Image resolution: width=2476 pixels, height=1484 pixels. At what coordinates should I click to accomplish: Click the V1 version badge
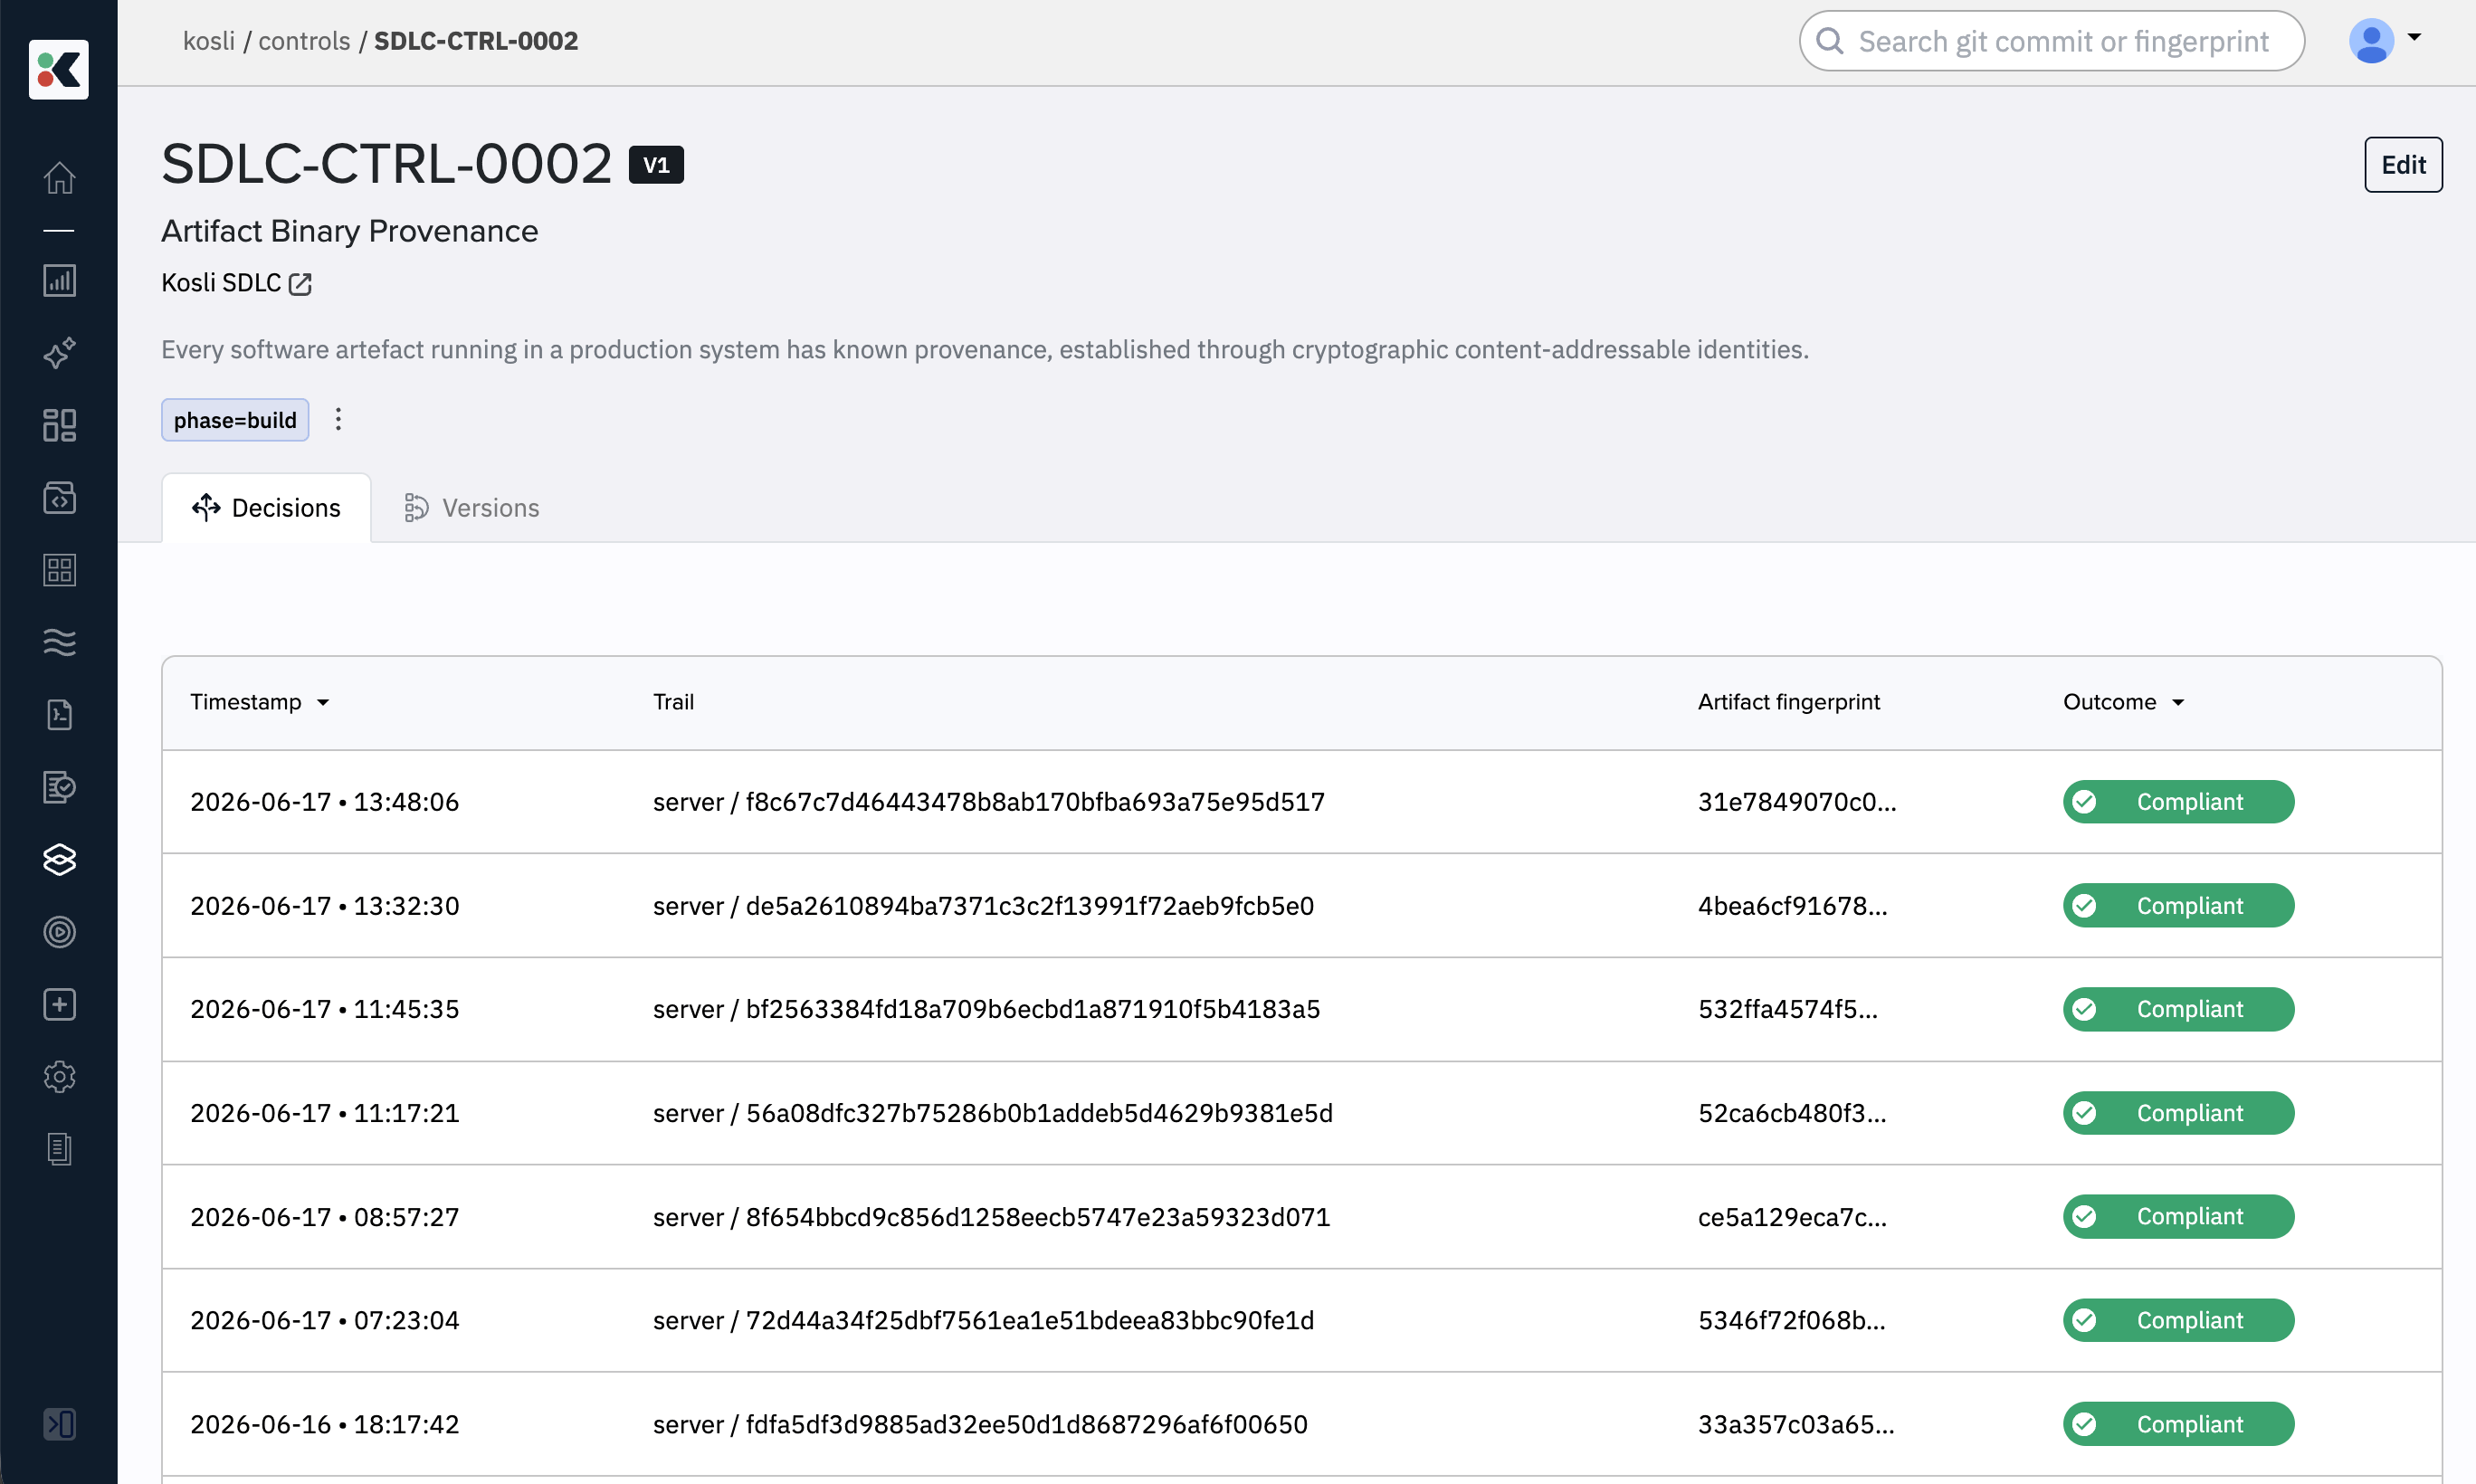coord(656,165)
